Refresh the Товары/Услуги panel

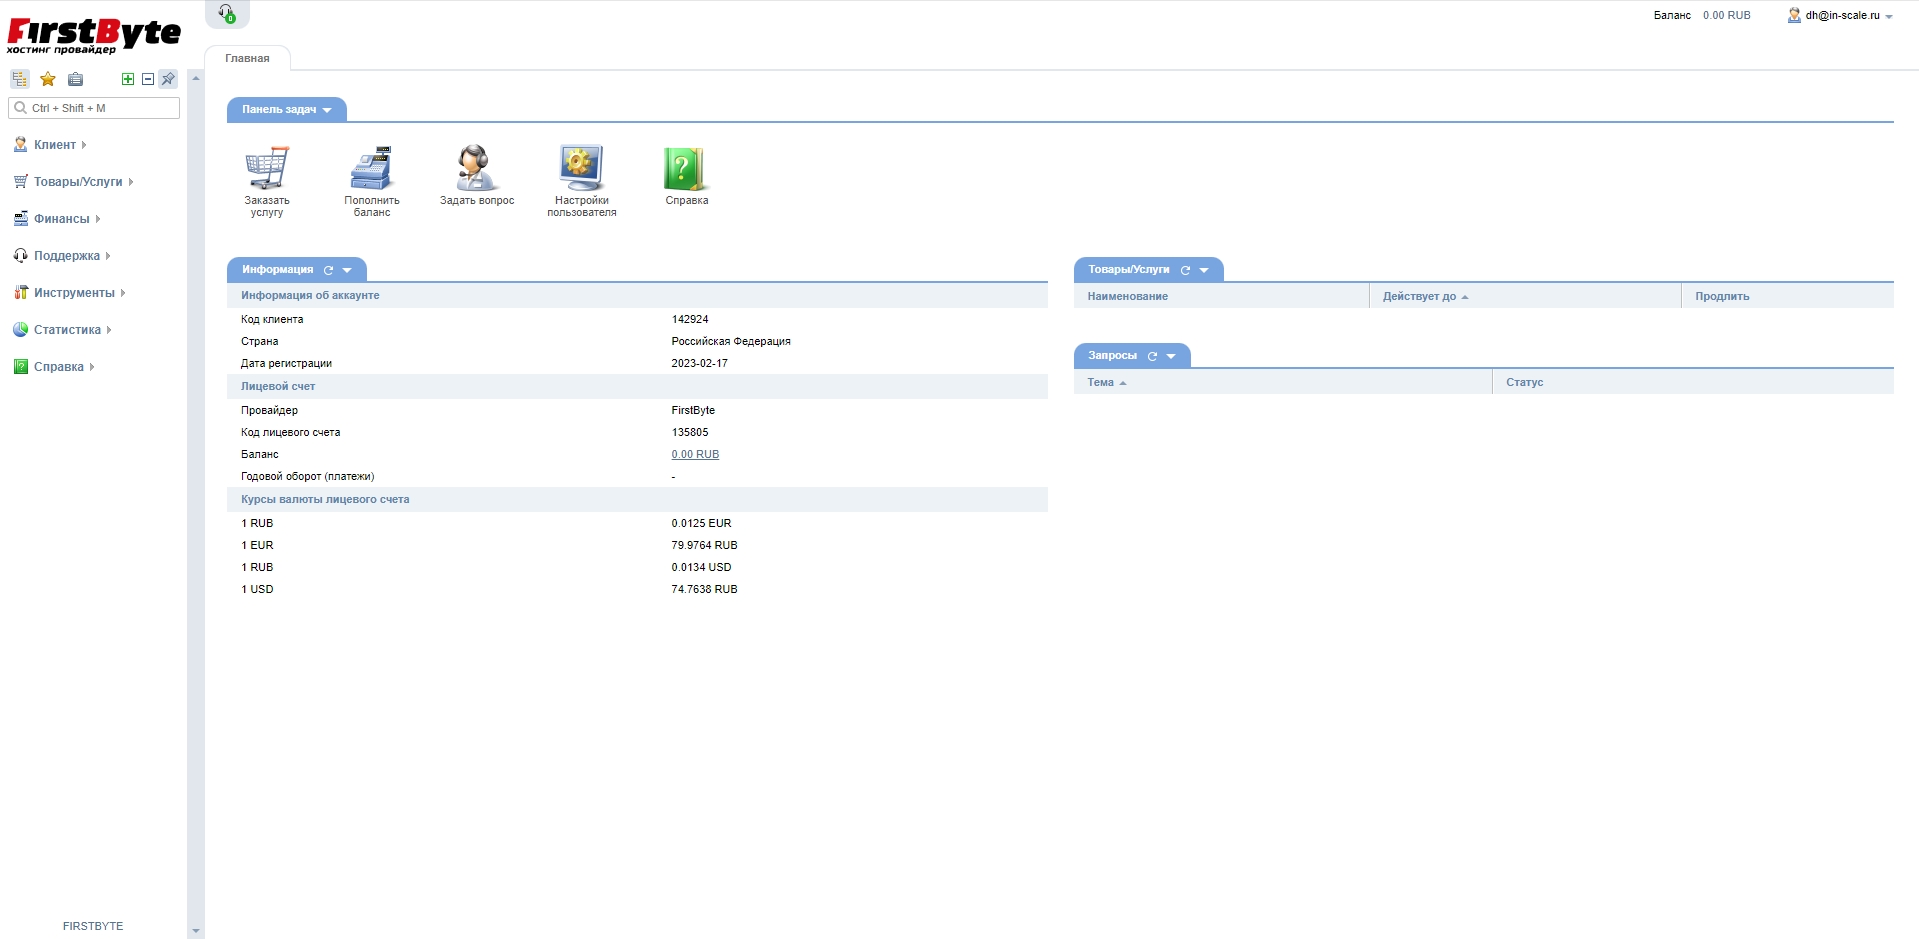pos(1185,270)
